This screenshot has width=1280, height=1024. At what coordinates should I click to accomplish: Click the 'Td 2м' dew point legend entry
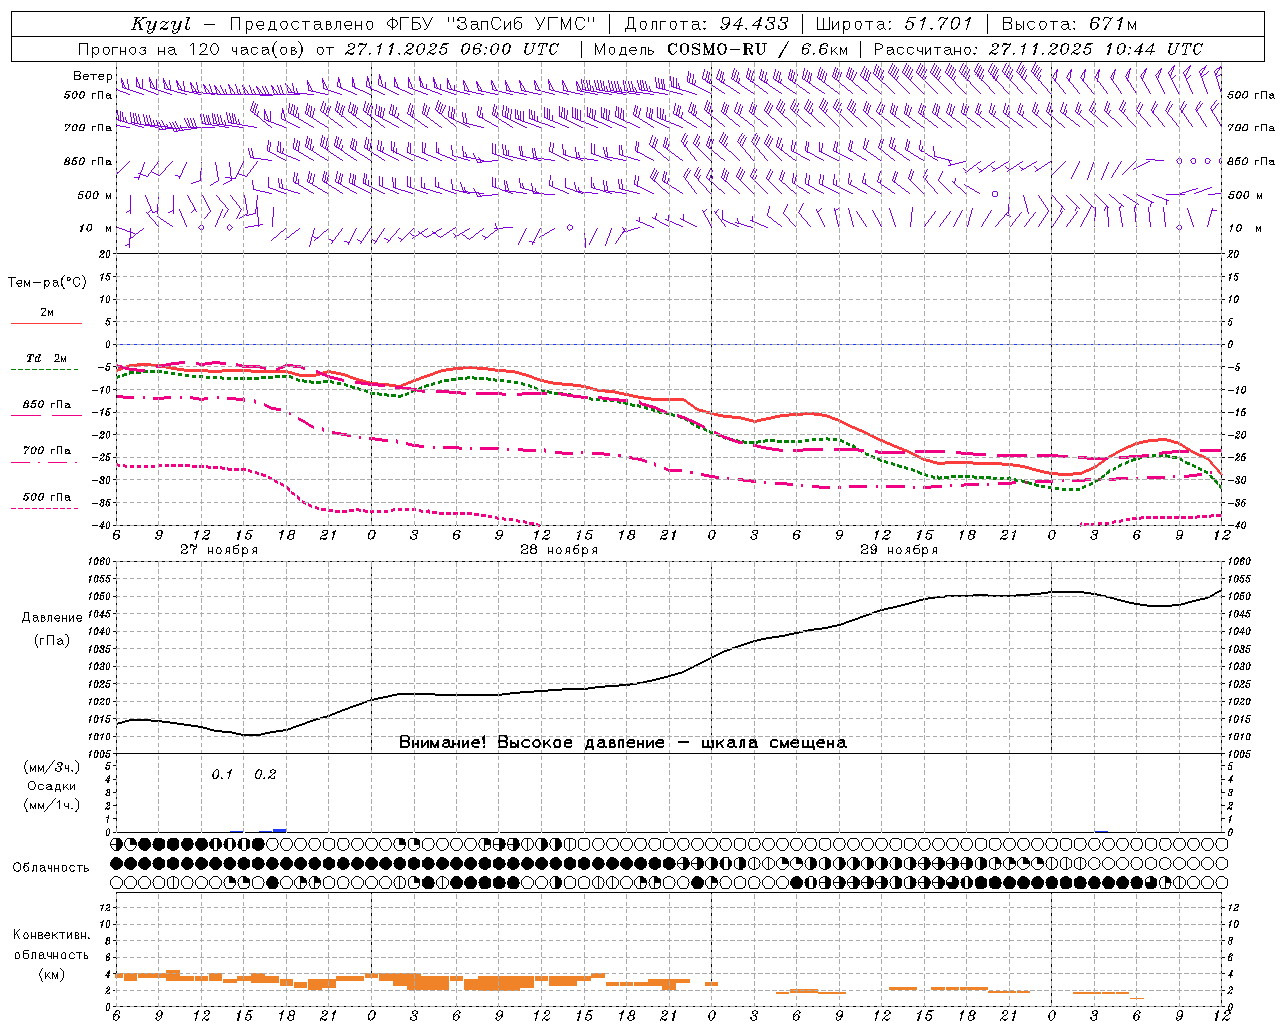point(46,358)
